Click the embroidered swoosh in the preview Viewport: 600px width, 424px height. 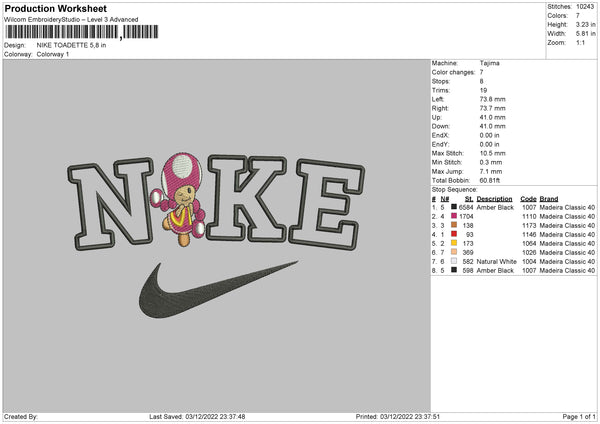pyautogui.click(x=216, y=290)
